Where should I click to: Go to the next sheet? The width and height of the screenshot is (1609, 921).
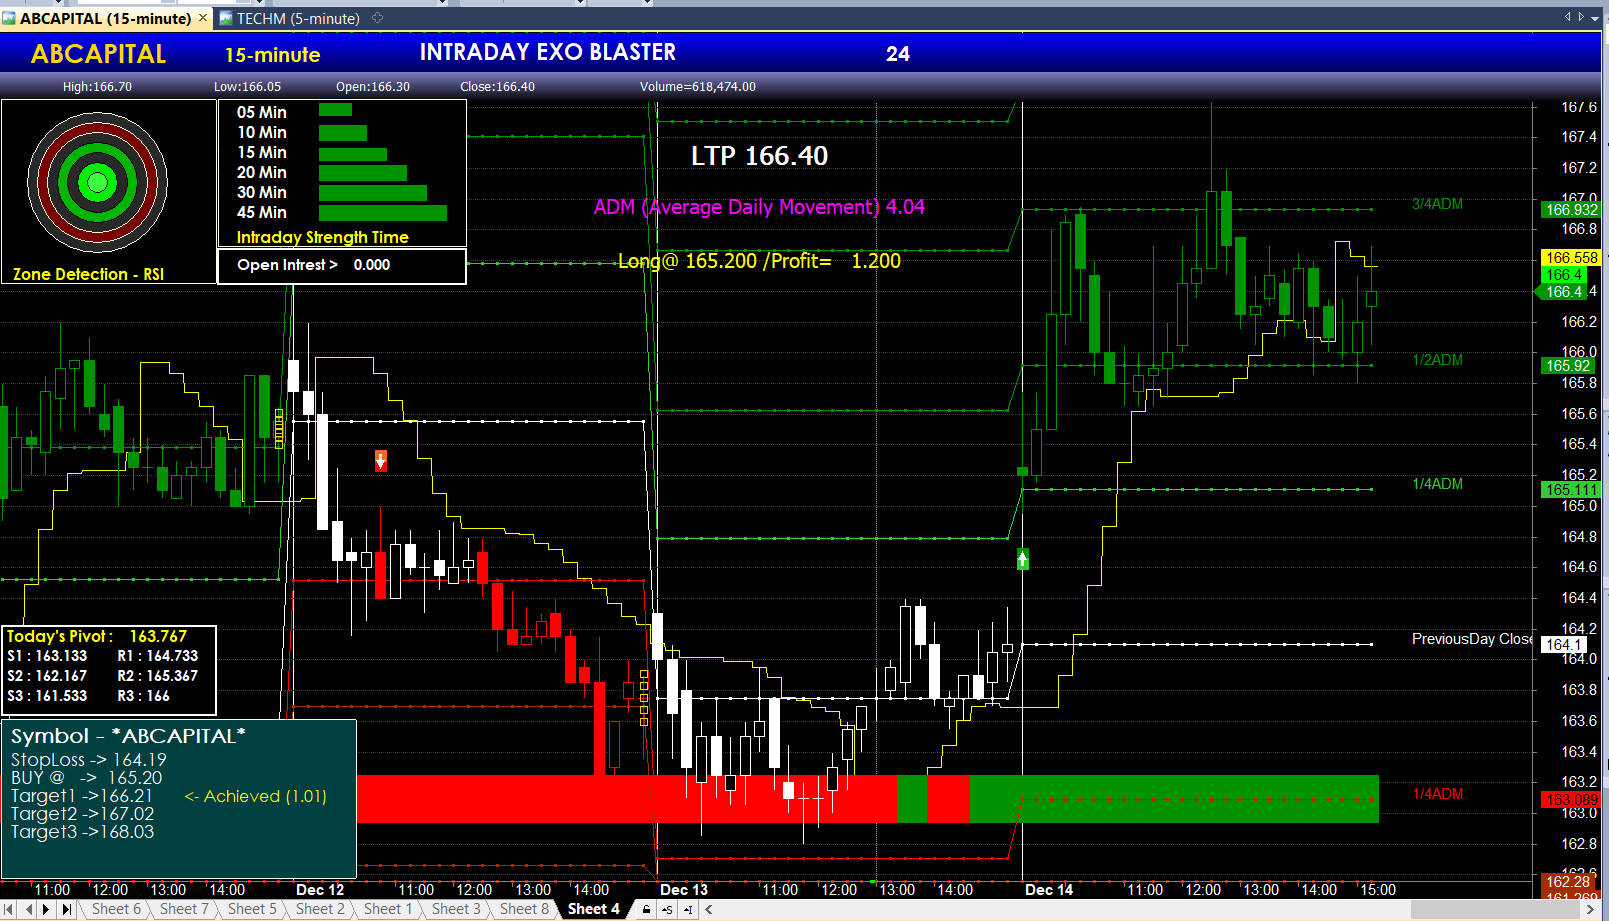47,909
